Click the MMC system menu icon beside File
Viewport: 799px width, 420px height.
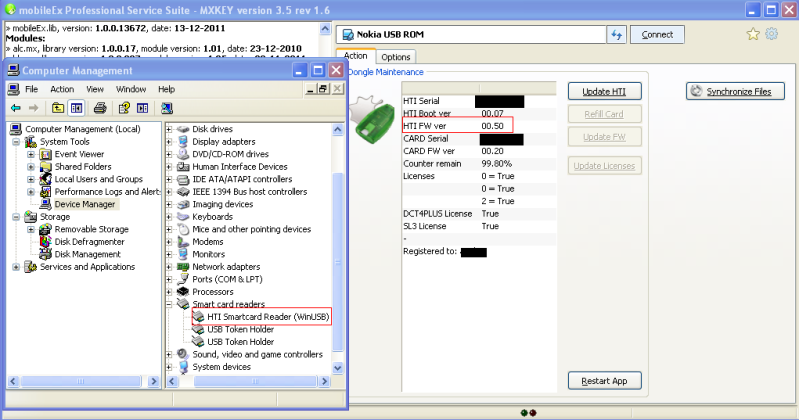coord(14,89)
